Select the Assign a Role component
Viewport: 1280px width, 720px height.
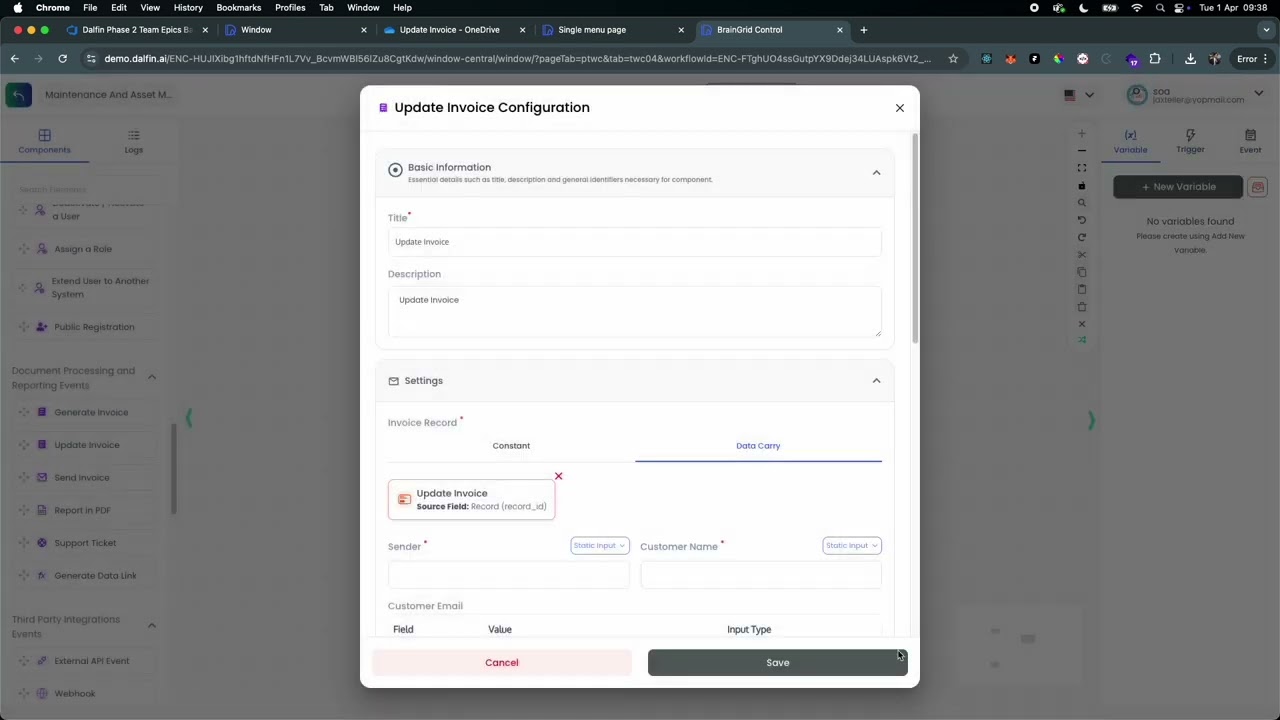[x=83, y=249]
